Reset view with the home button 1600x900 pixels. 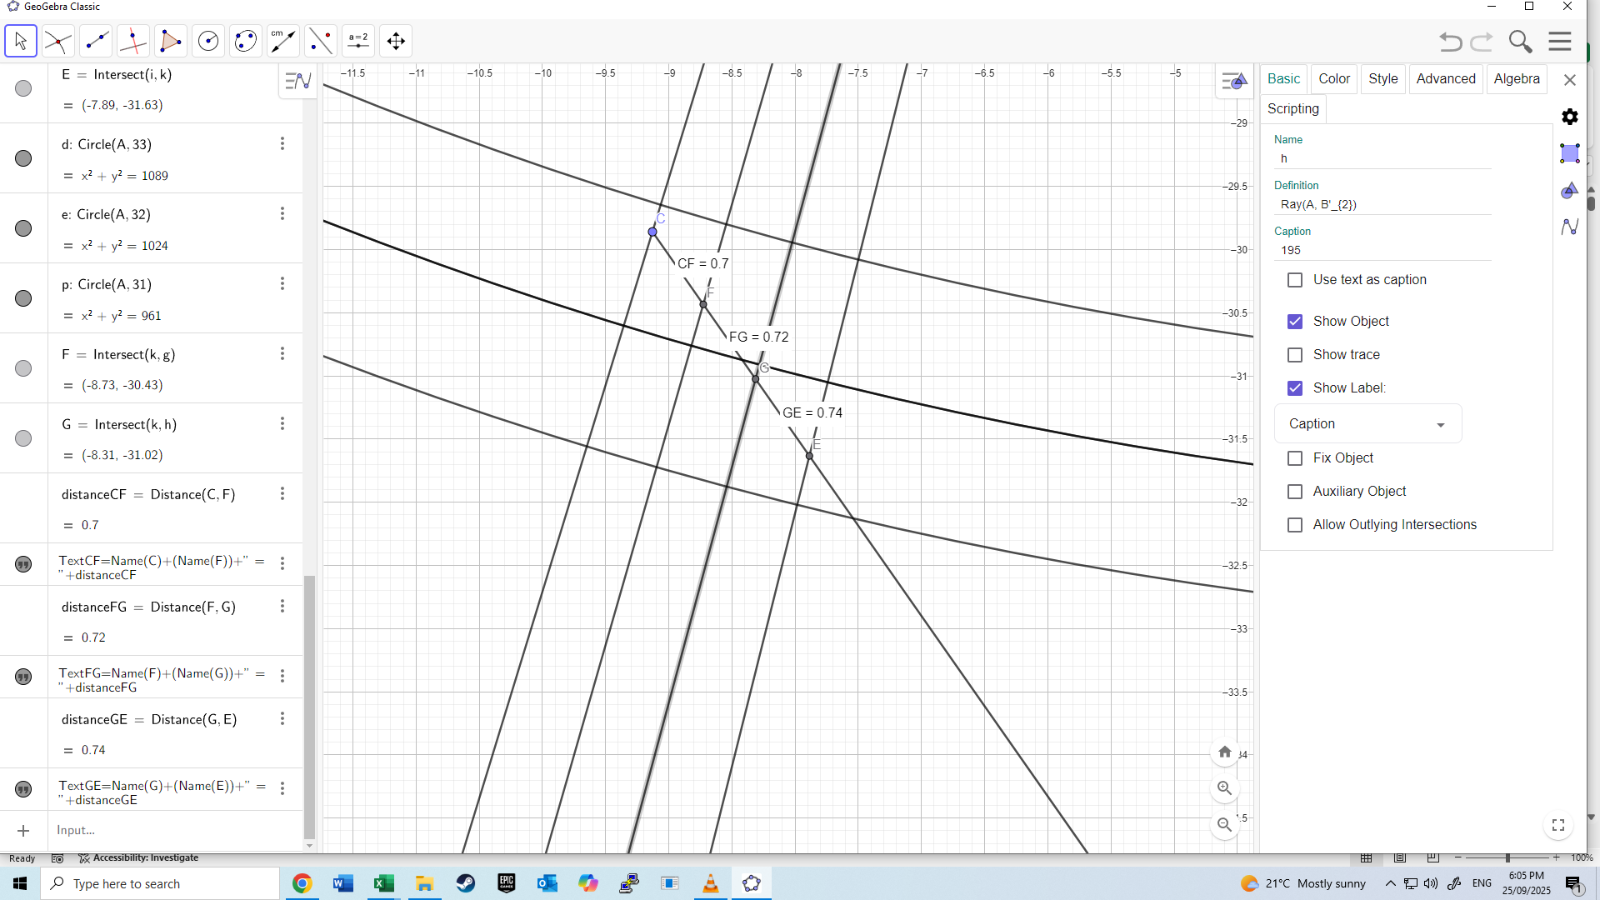point(1224,752)
